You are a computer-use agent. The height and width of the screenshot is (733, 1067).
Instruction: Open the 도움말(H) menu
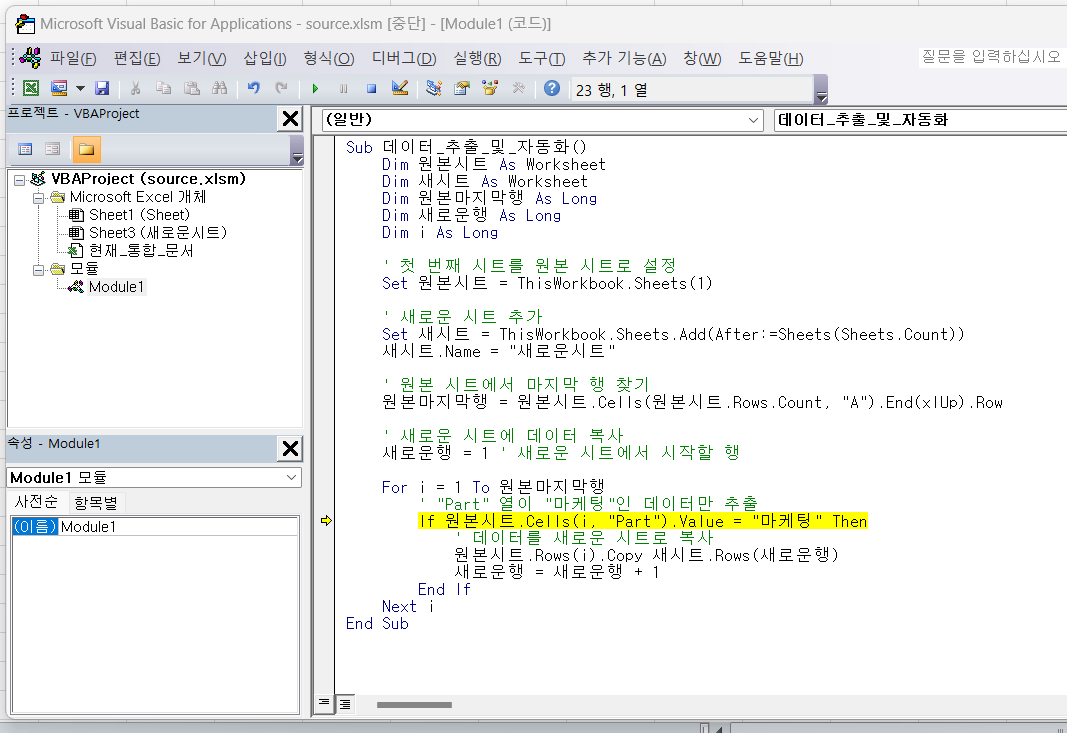[770, 59]
